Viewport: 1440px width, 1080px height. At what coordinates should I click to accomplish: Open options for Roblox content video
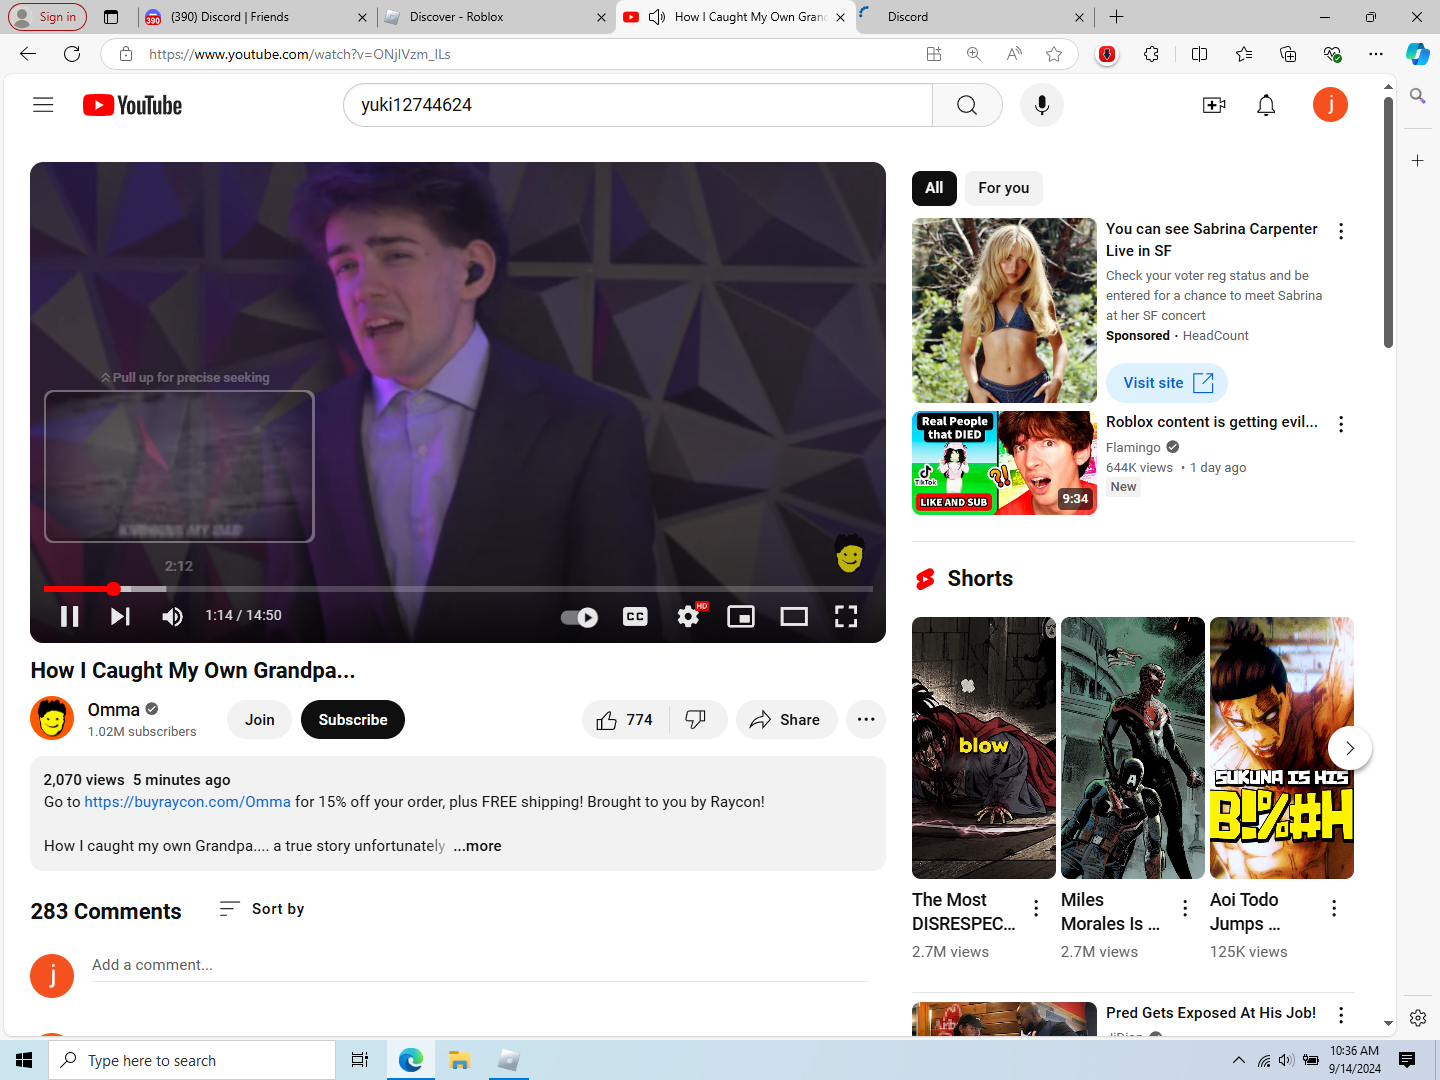point(1341,424)
